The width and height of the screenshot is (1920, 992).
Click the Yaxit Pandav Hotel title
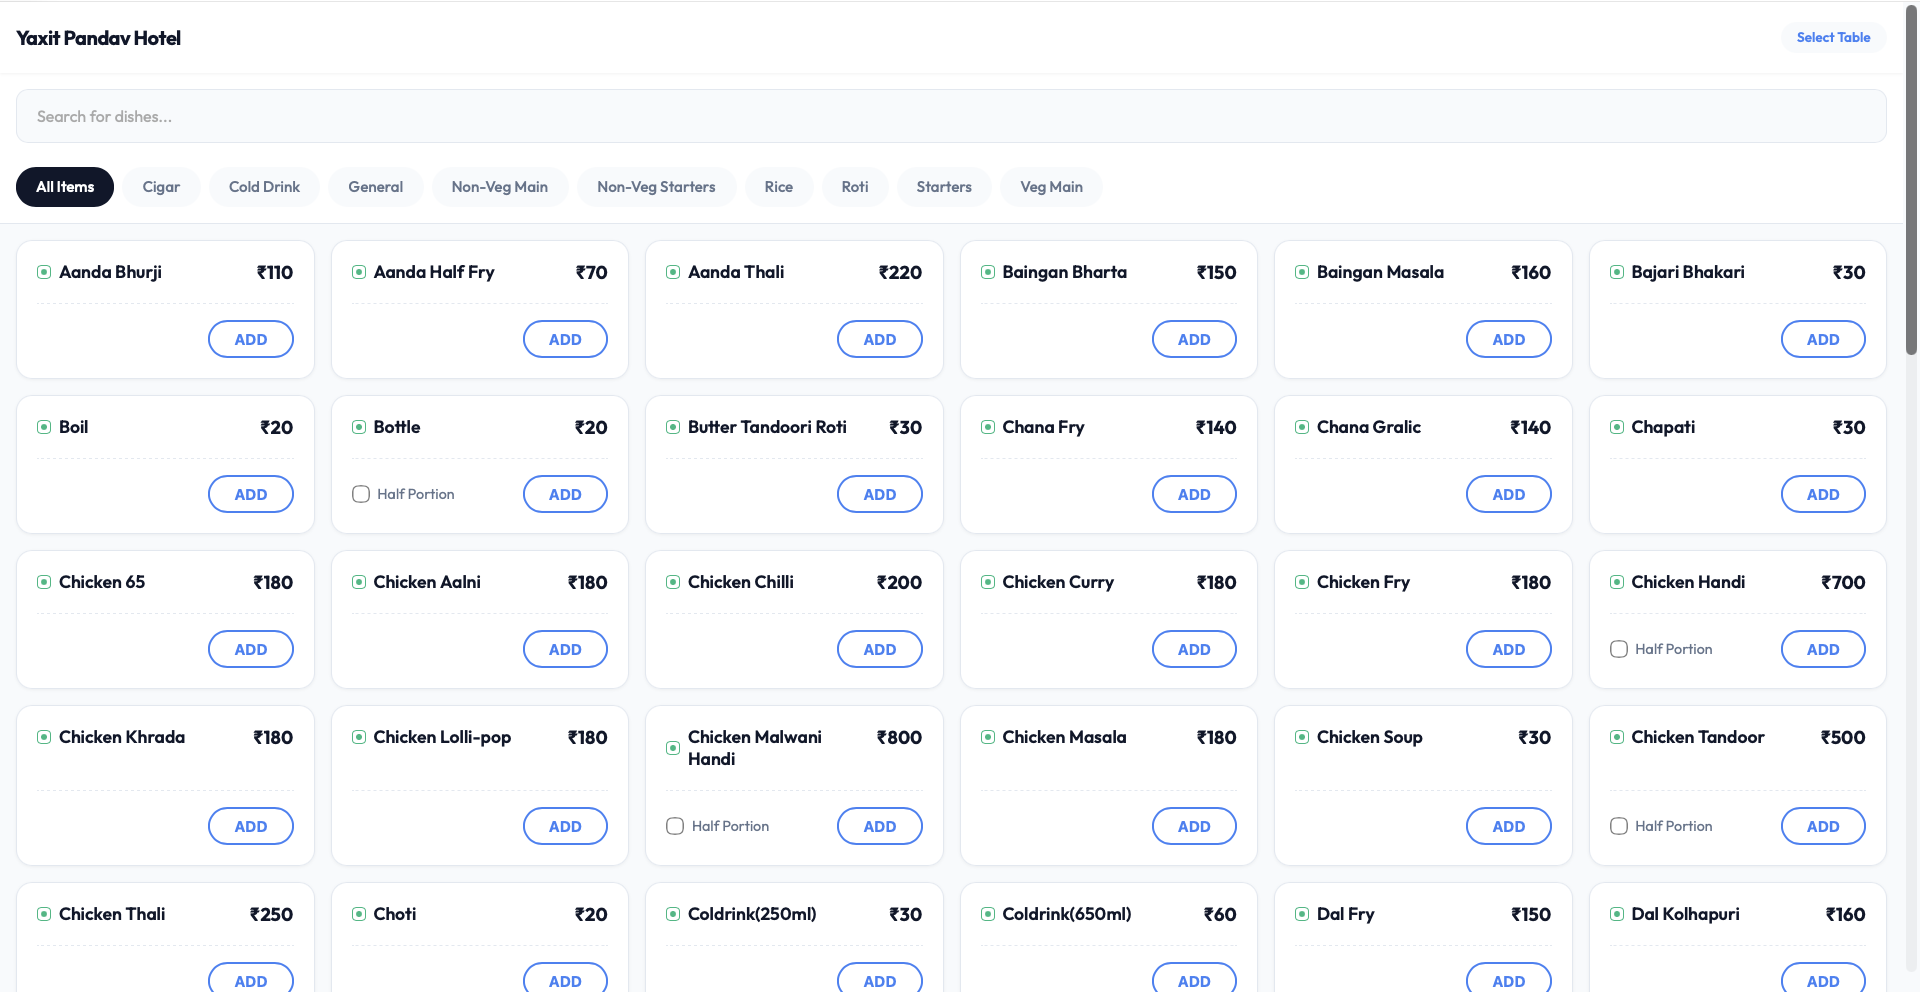click(x=98, y=38)
